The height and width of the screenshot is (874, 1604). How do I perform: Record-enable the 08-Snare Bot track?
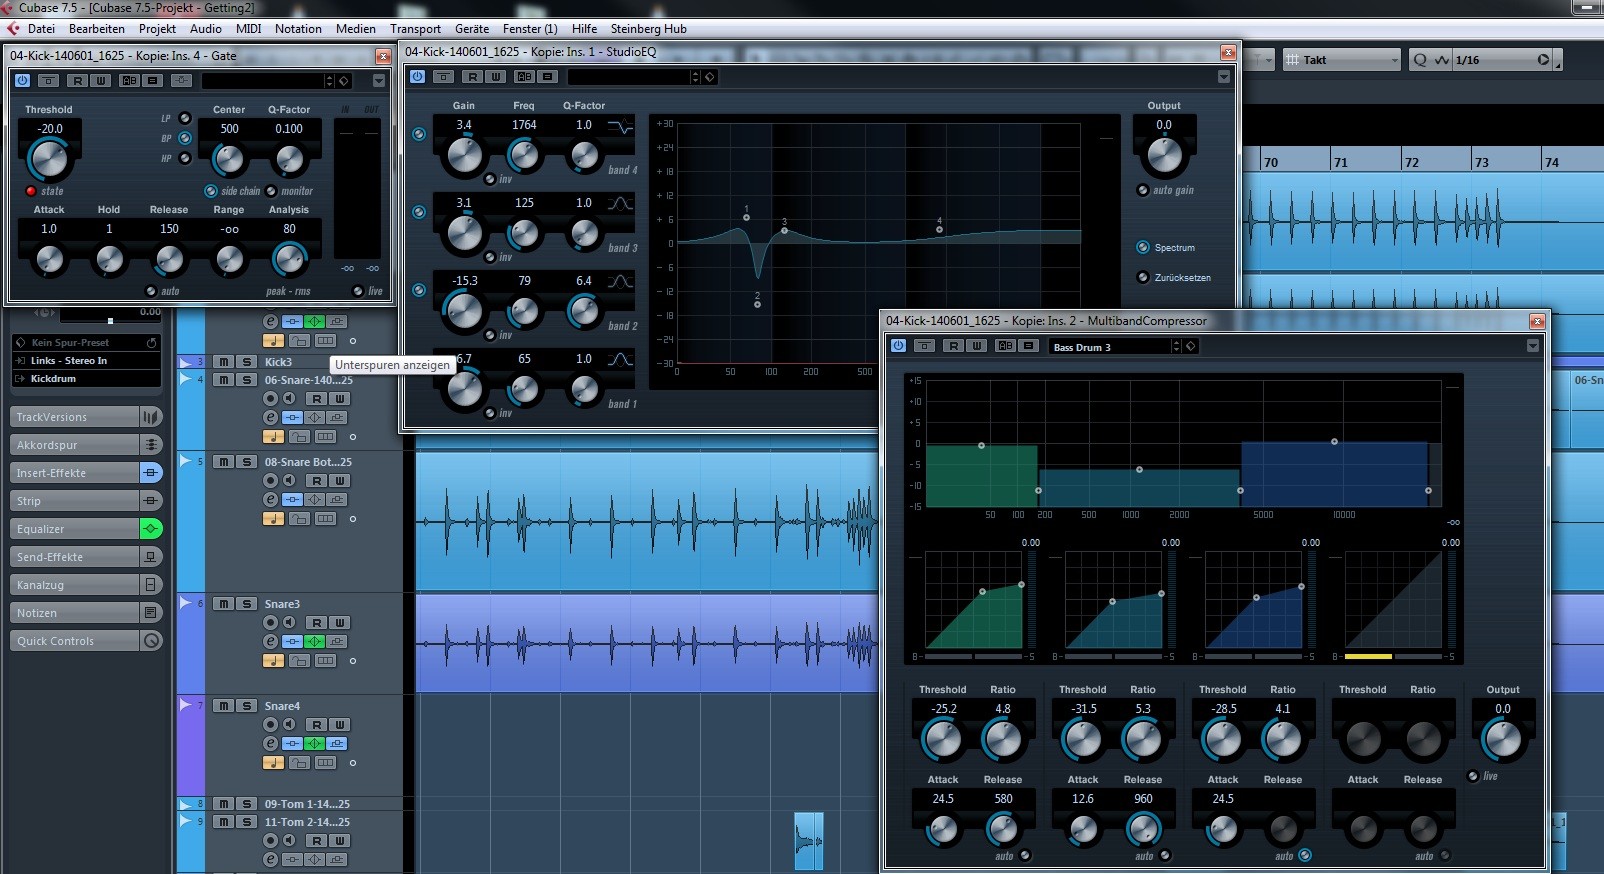pyautogui.click(x=270, y=481)
